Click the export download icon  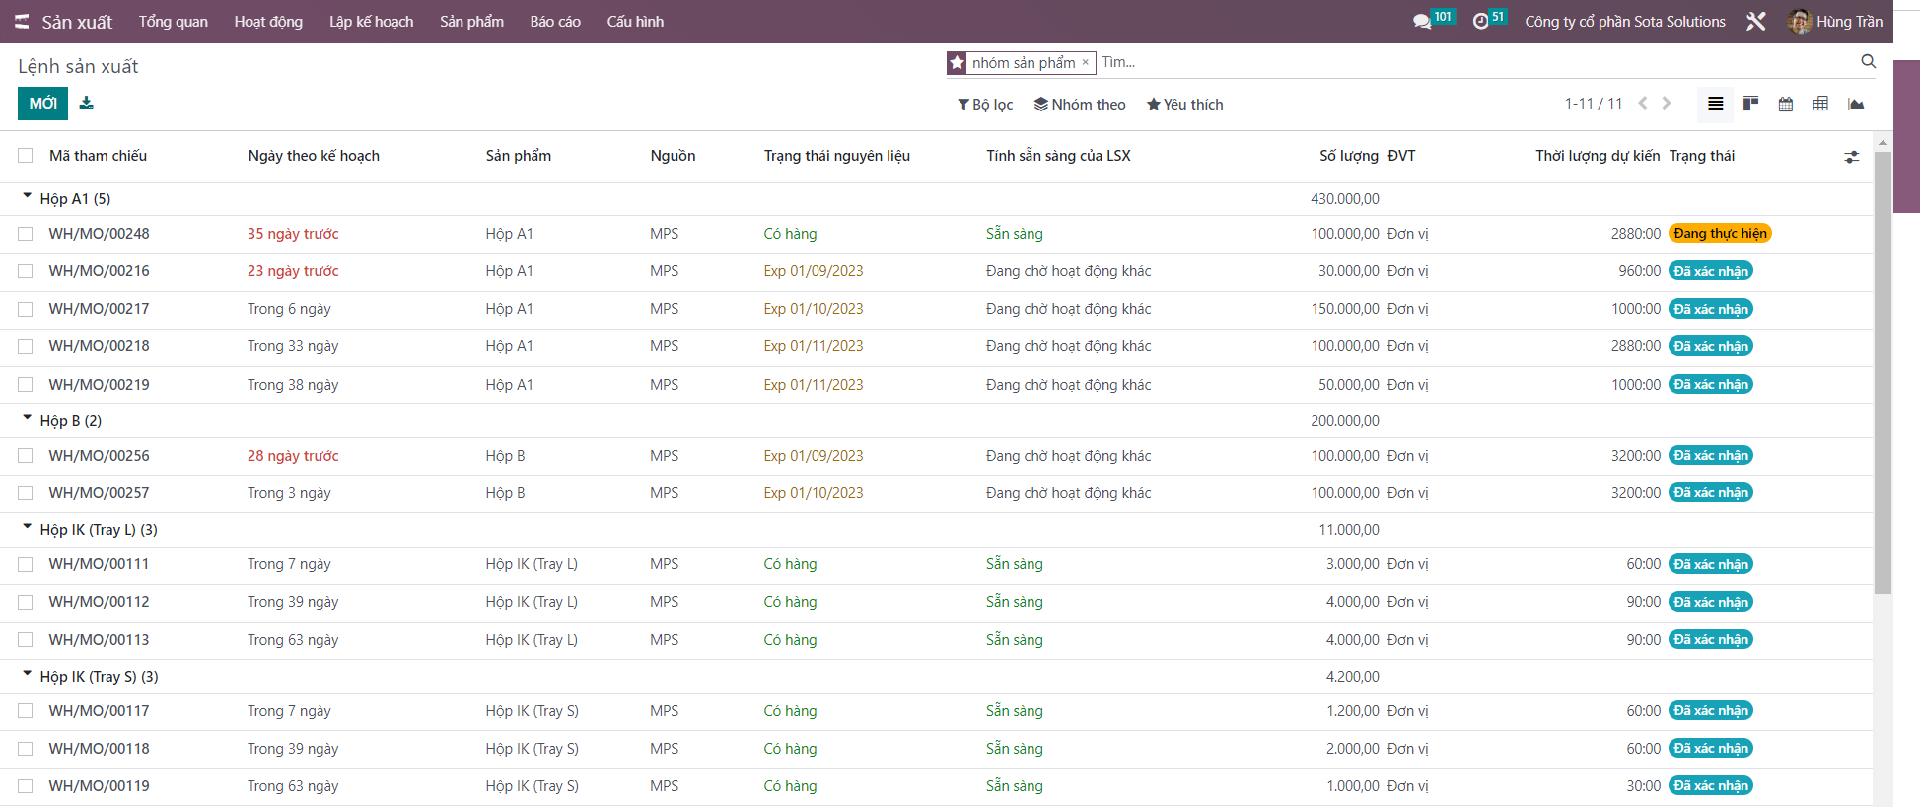pos(87,103)
